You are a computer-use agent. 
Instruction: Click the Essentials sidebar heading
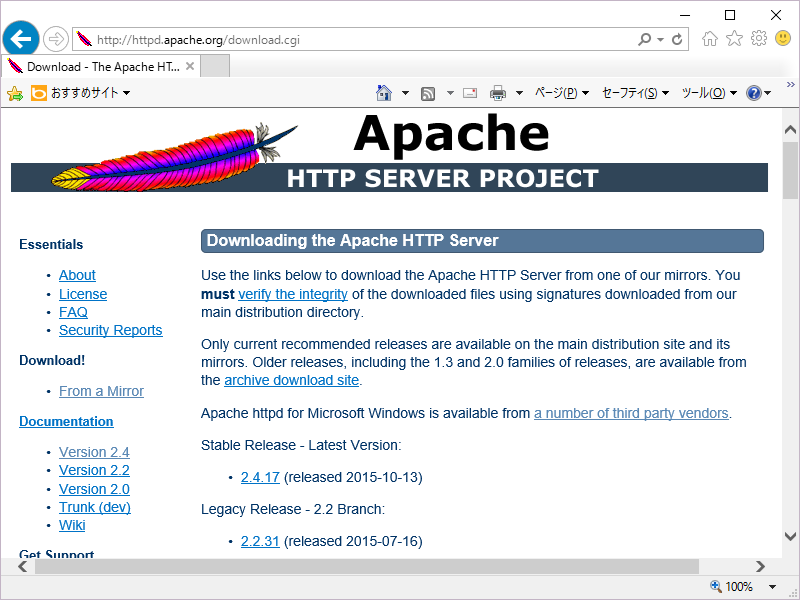(x=51, y=244)
